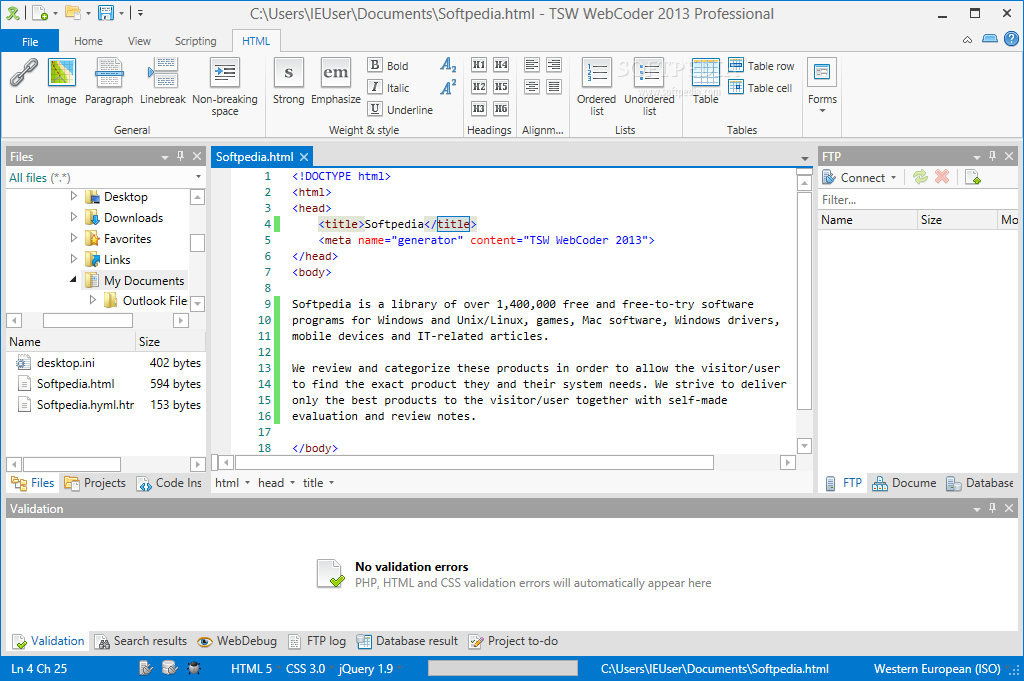Open the document tab list dropdown

pyautogui.click(x=805, y=158)
